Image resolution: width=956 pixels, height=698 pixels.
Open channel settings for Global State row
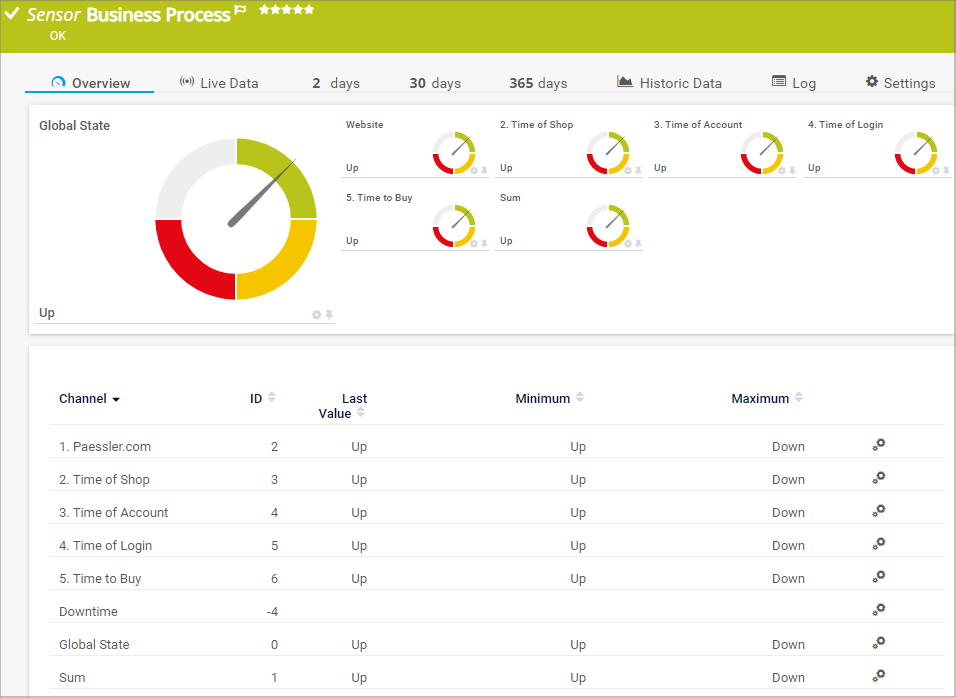click(x=878, y=644)
